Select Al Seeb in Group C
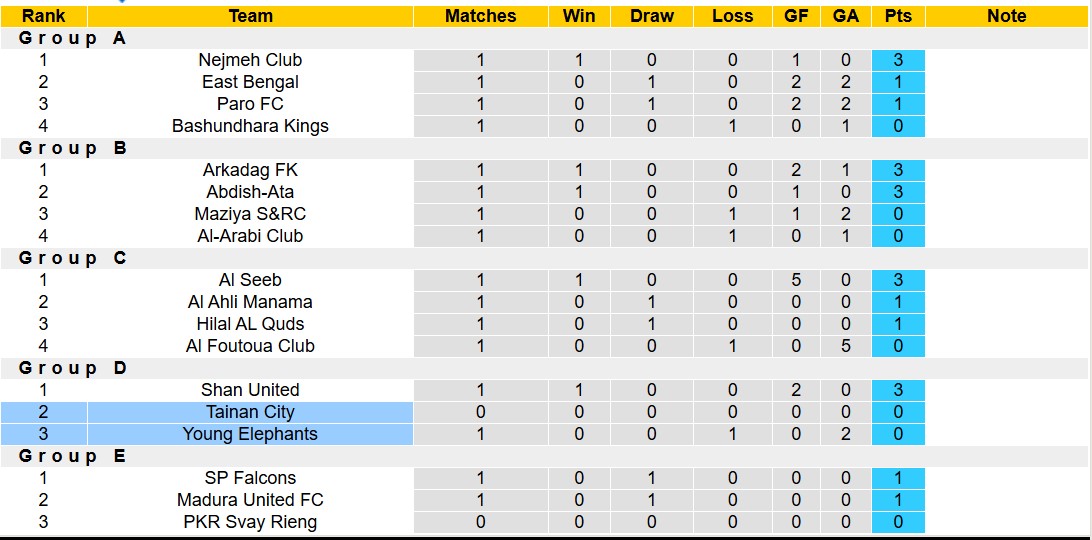Viewport: 1092px width, 540px height. tap(250, 280)
